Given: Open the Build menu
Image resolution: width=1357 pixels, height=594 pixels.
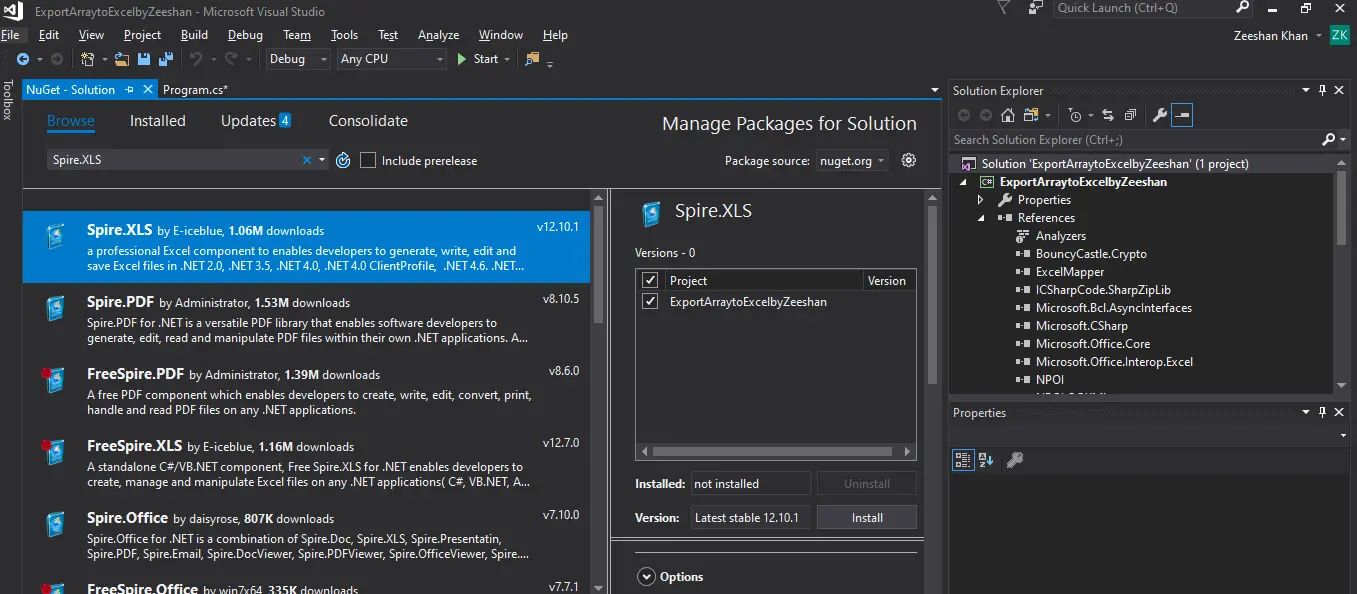Looking at the screenshot, I should pos(194,35).
